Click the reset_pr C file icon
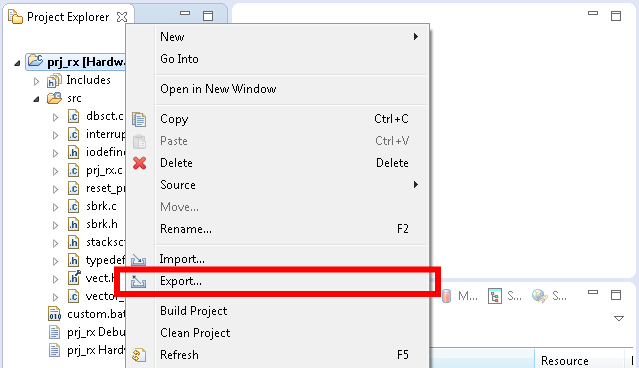The height and width of the screenshot is (368, 639). (73, 188)
